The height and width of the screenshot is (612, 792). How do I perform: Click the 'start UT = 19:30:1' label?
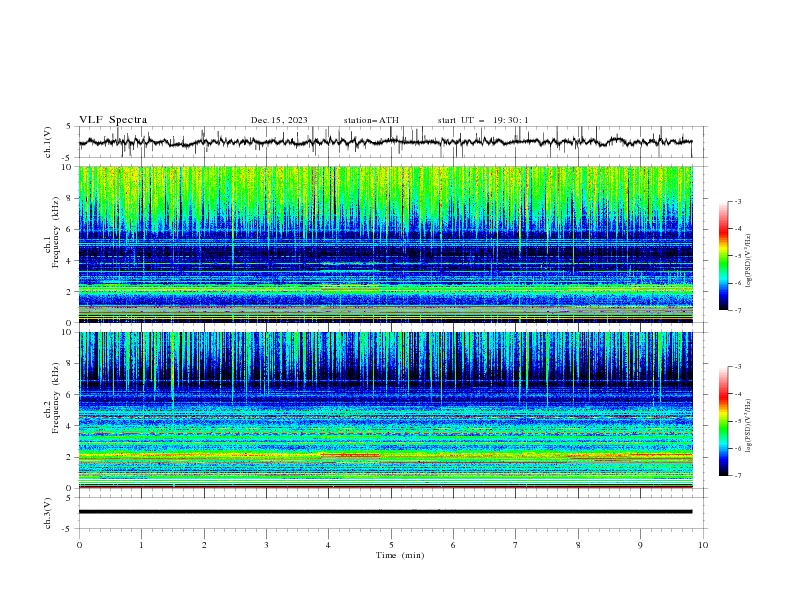pos(483,120)
